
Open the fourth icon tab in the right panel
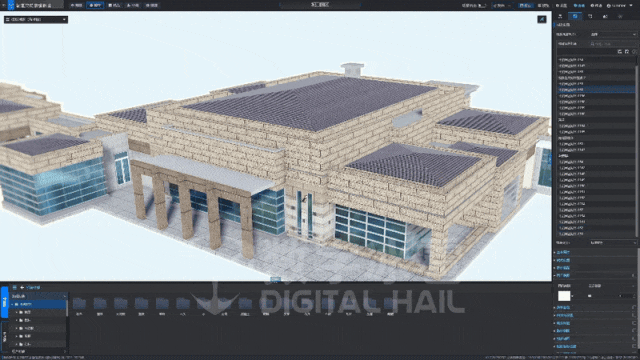[x=605, y=16]
